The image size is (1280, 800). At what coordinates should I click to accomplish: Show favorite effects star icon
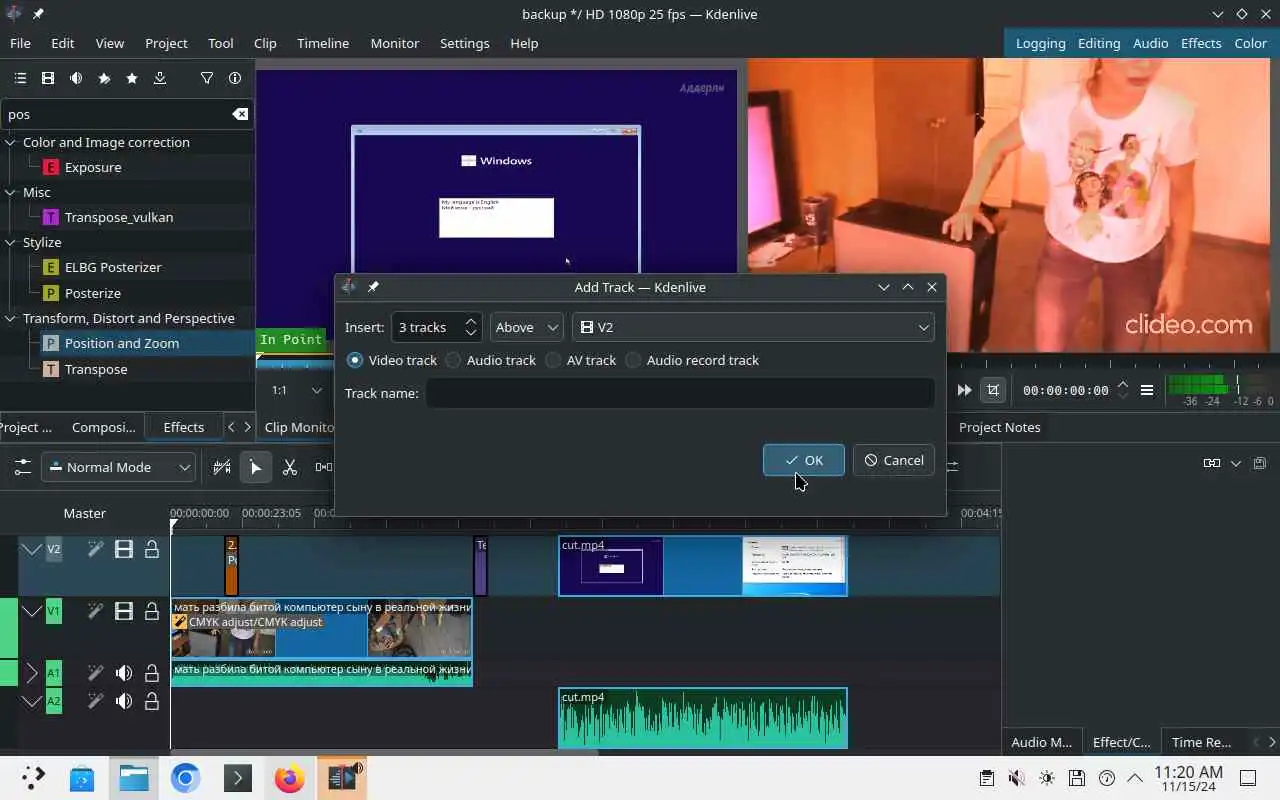pos(132,78)
